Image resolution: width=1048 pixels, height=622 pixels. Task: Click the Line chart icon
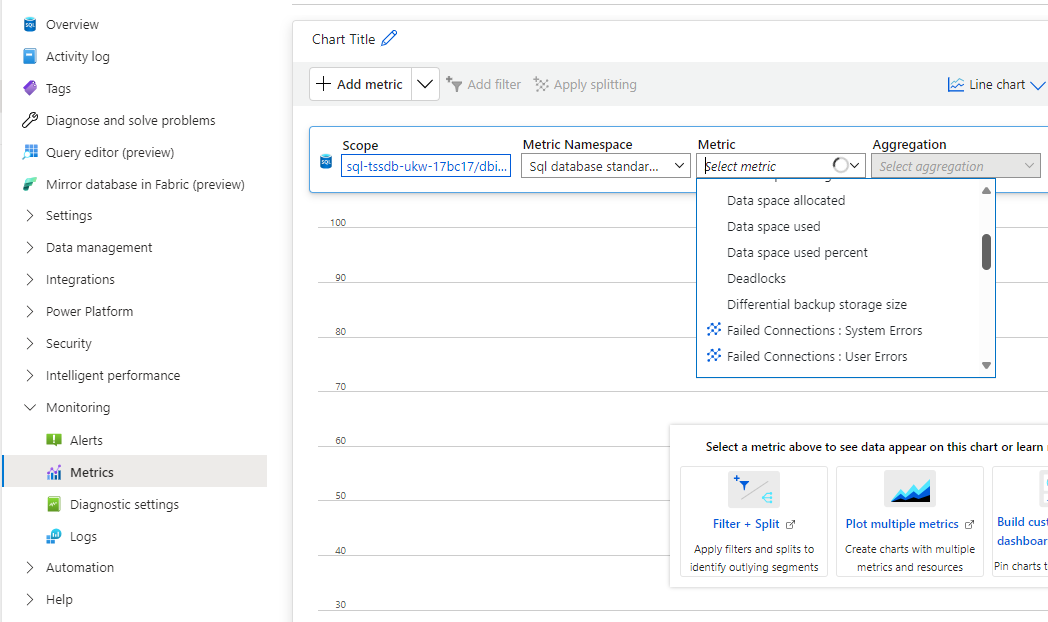(956, 85)
